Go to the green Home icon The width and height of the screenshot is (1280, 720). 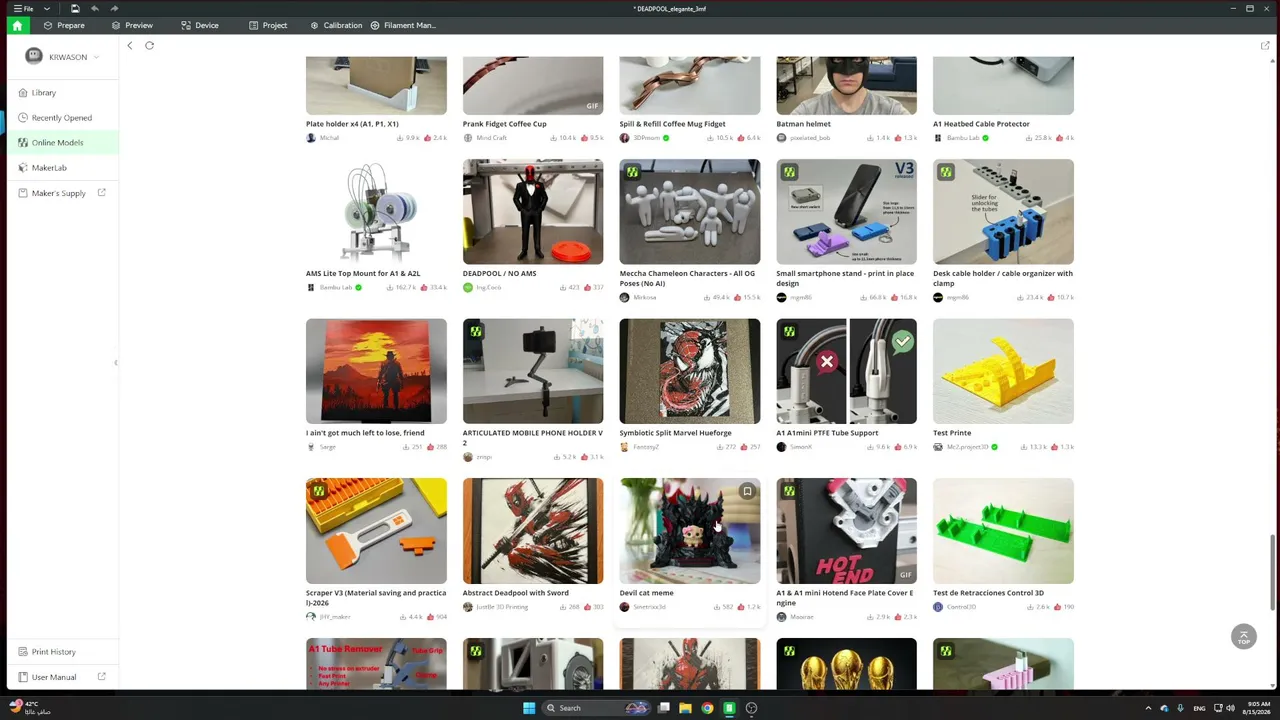tap(17, 25)
